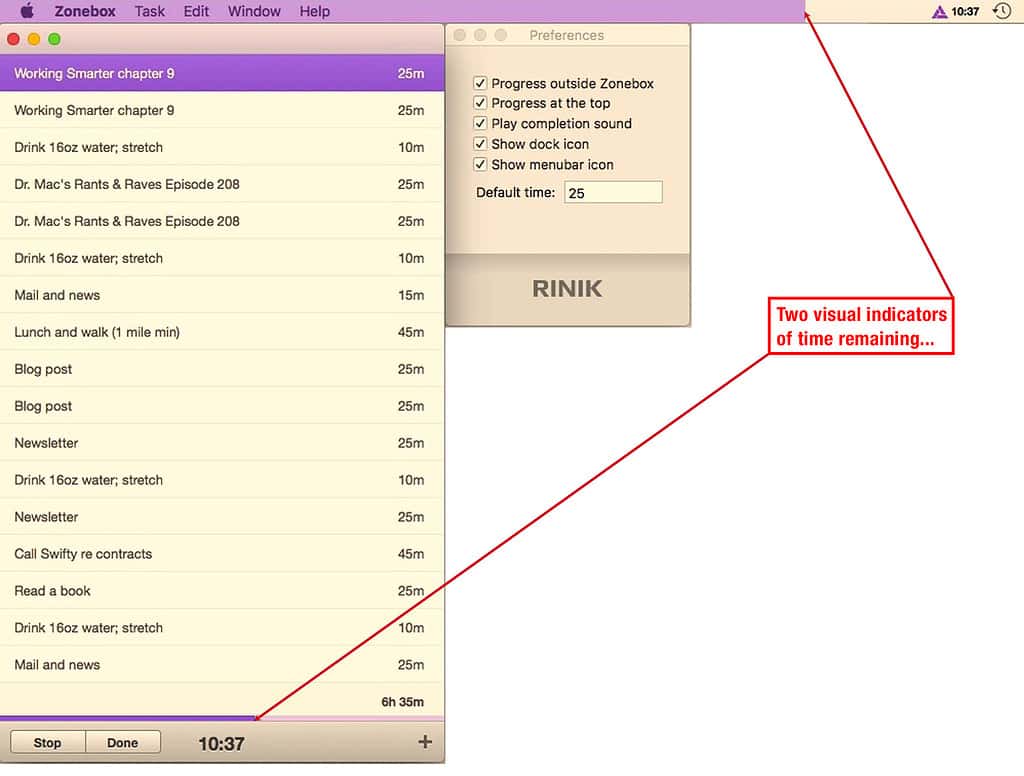Viewport: 1024px width, 776px height.
Task: Click the menubar 10:37 timer text
Action: (965, 11)
